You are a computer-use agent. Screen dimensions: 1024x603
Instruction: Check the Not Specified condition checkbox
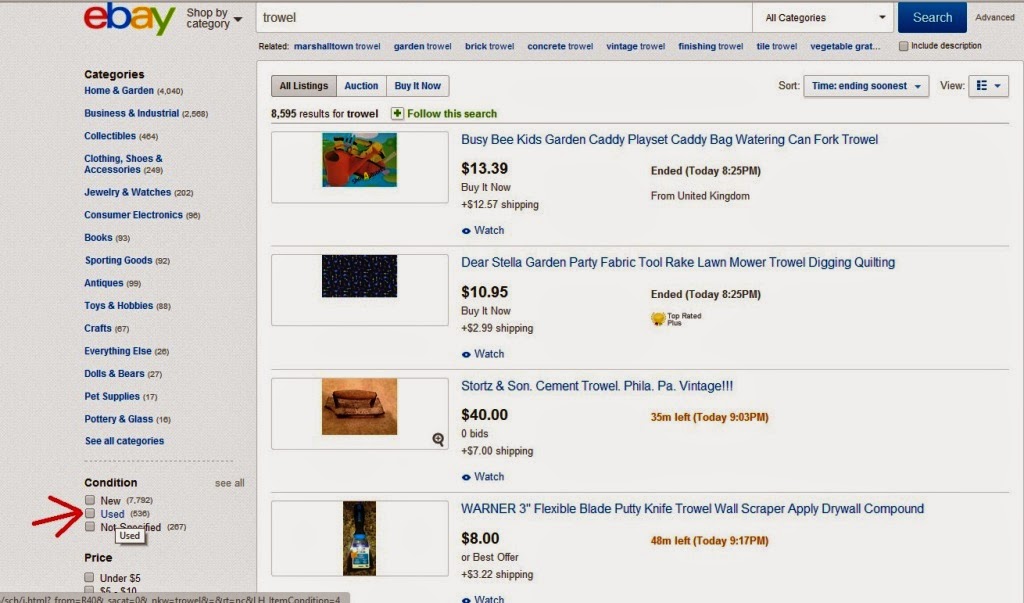click(89, 527)
